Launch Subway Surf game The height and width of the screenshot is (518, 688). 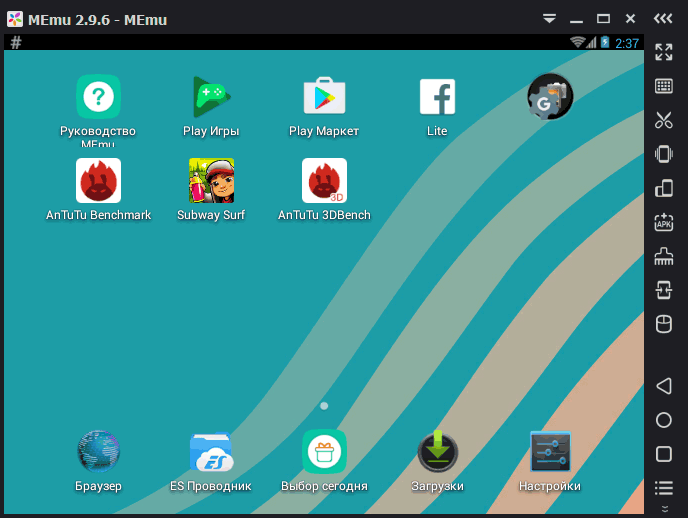pos(211,181)
